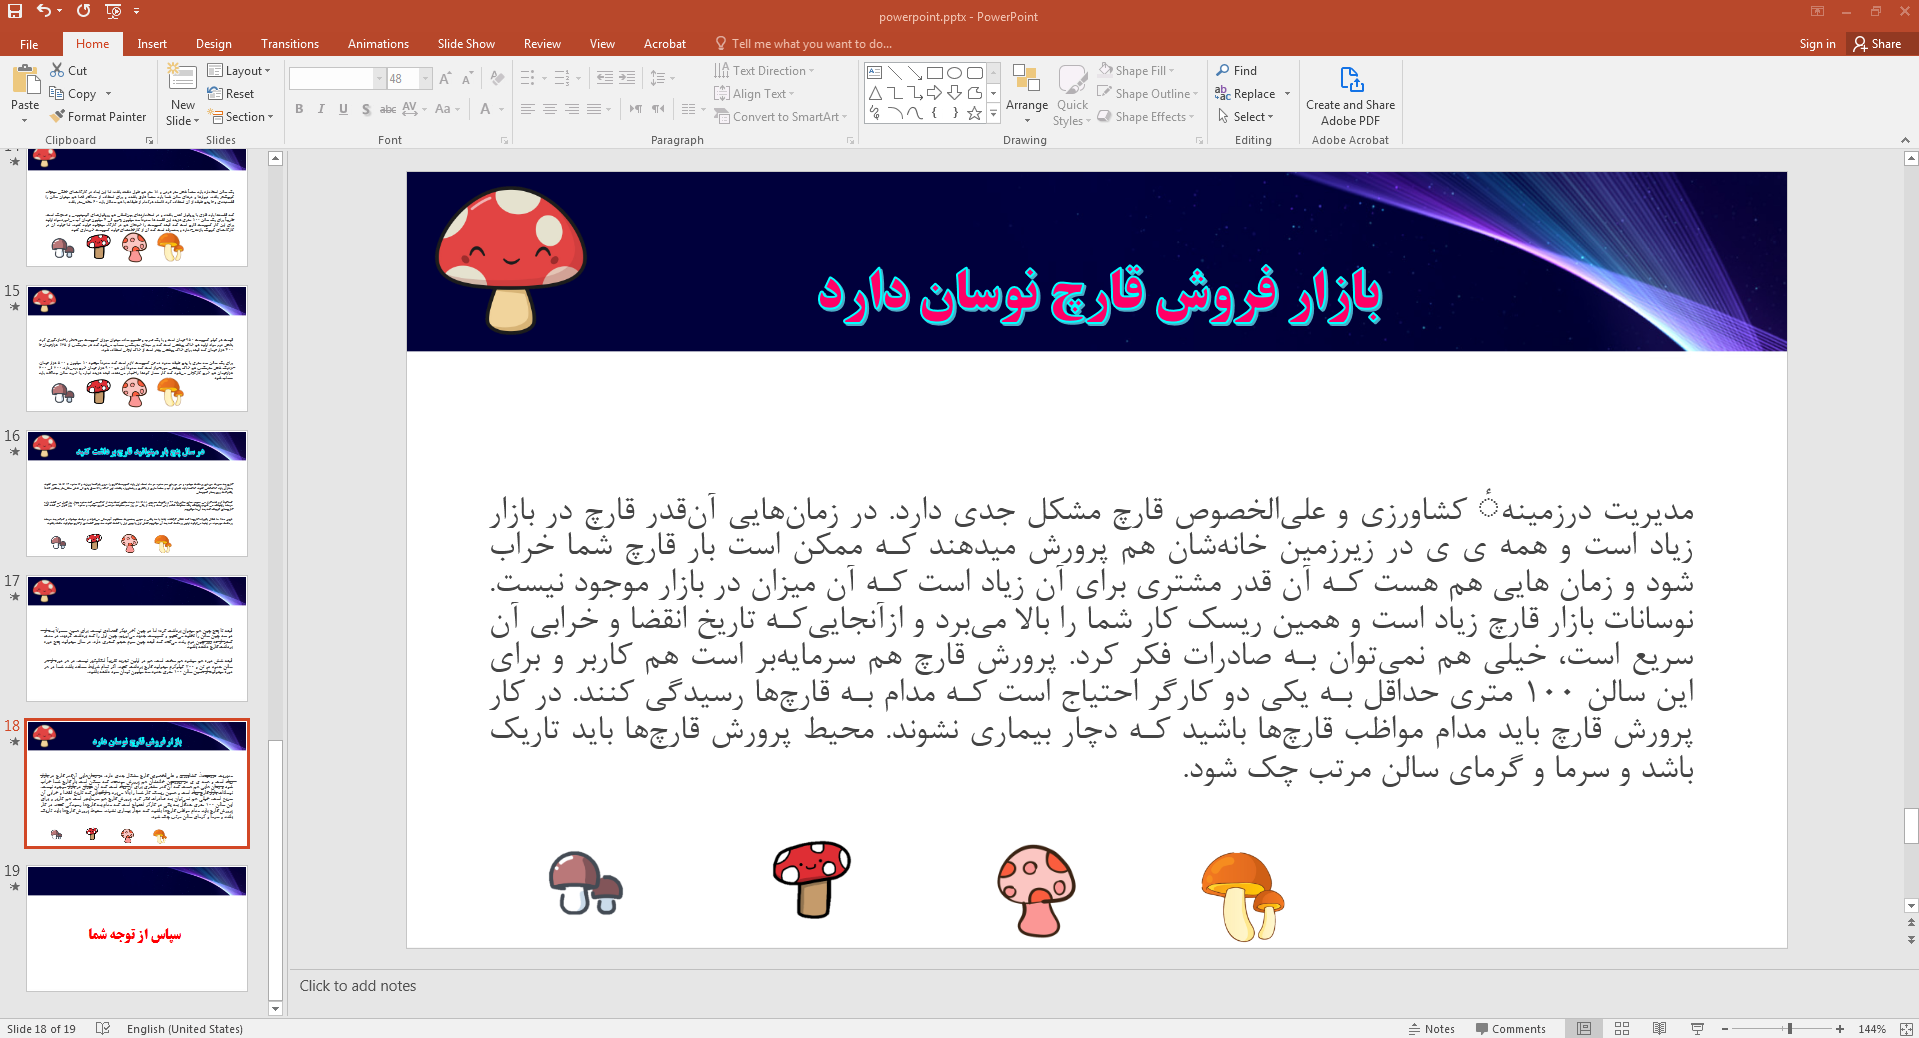Open the Slide Show tab
The width and height of the screenshot is (1919, 1038).
coord(466,44)
